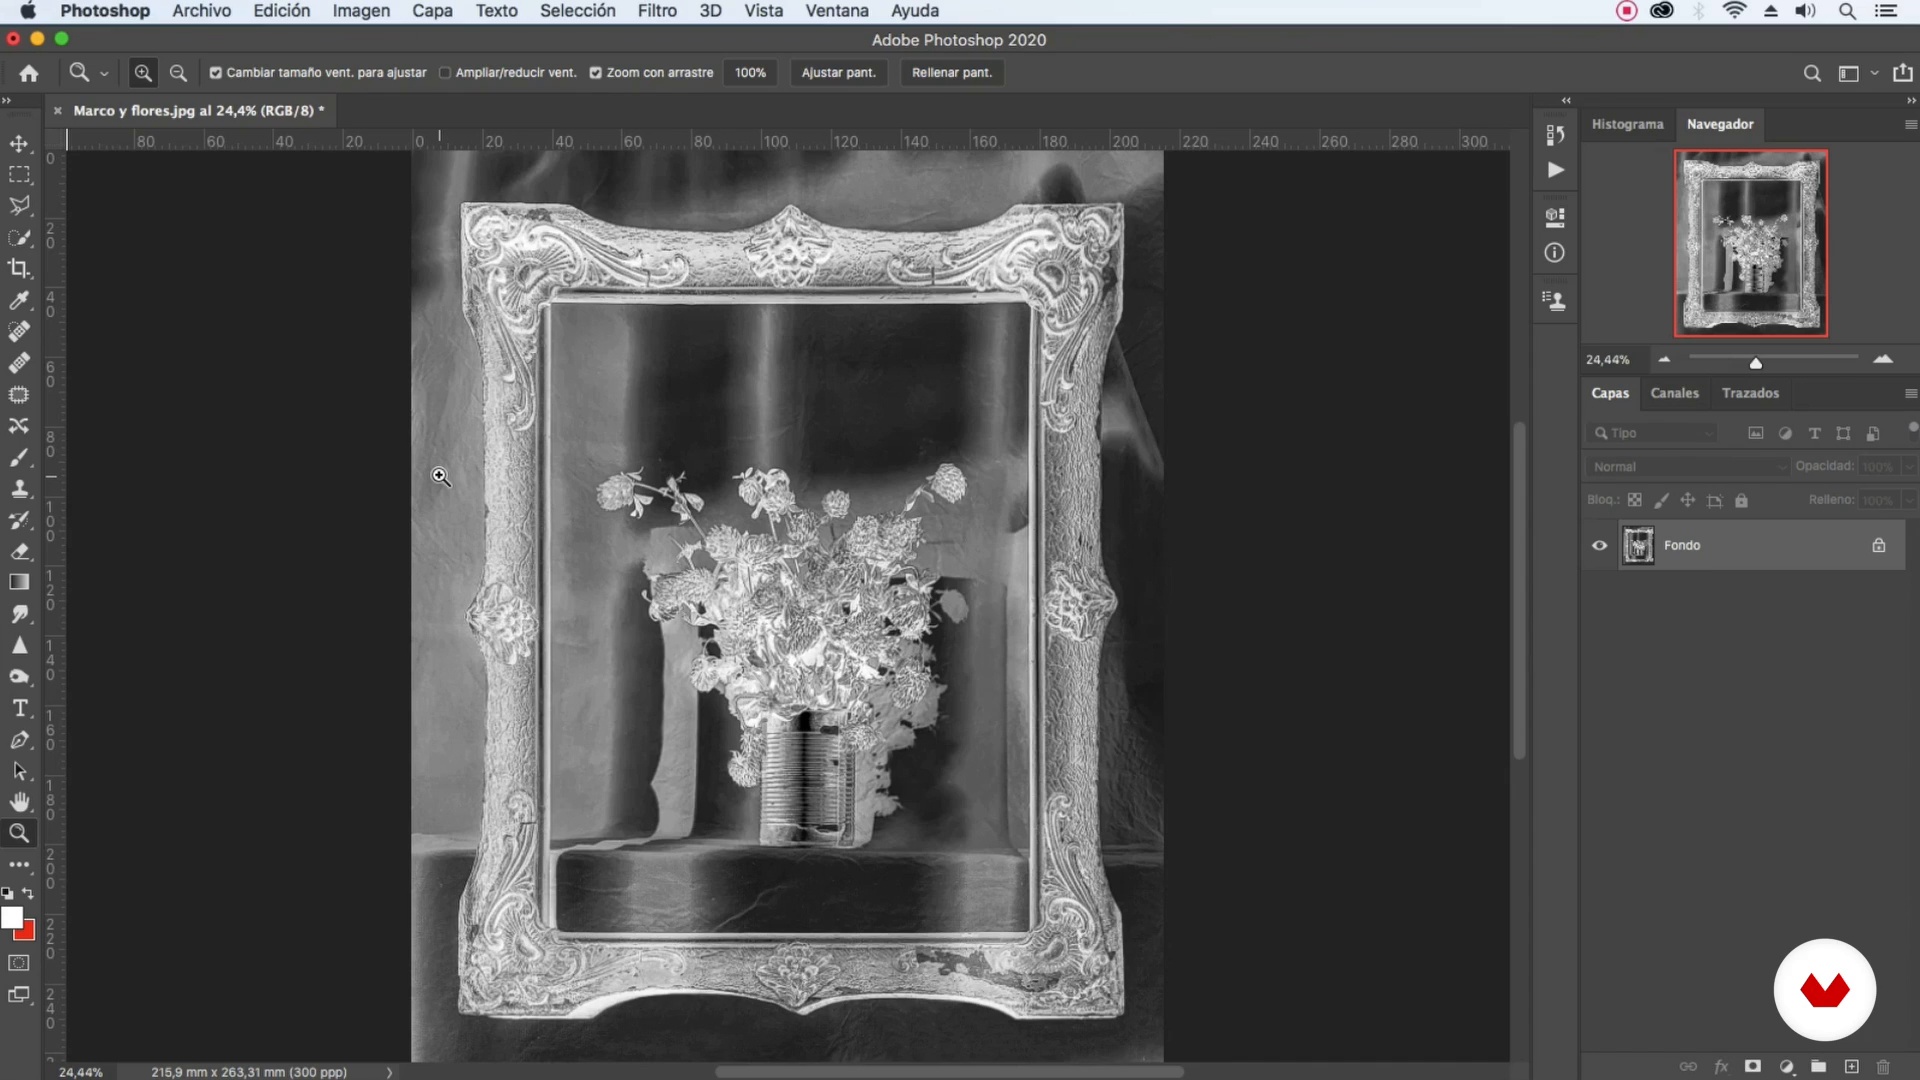
Task: Expand the status bar info arrow
Action: click(x=389, y=1072)
